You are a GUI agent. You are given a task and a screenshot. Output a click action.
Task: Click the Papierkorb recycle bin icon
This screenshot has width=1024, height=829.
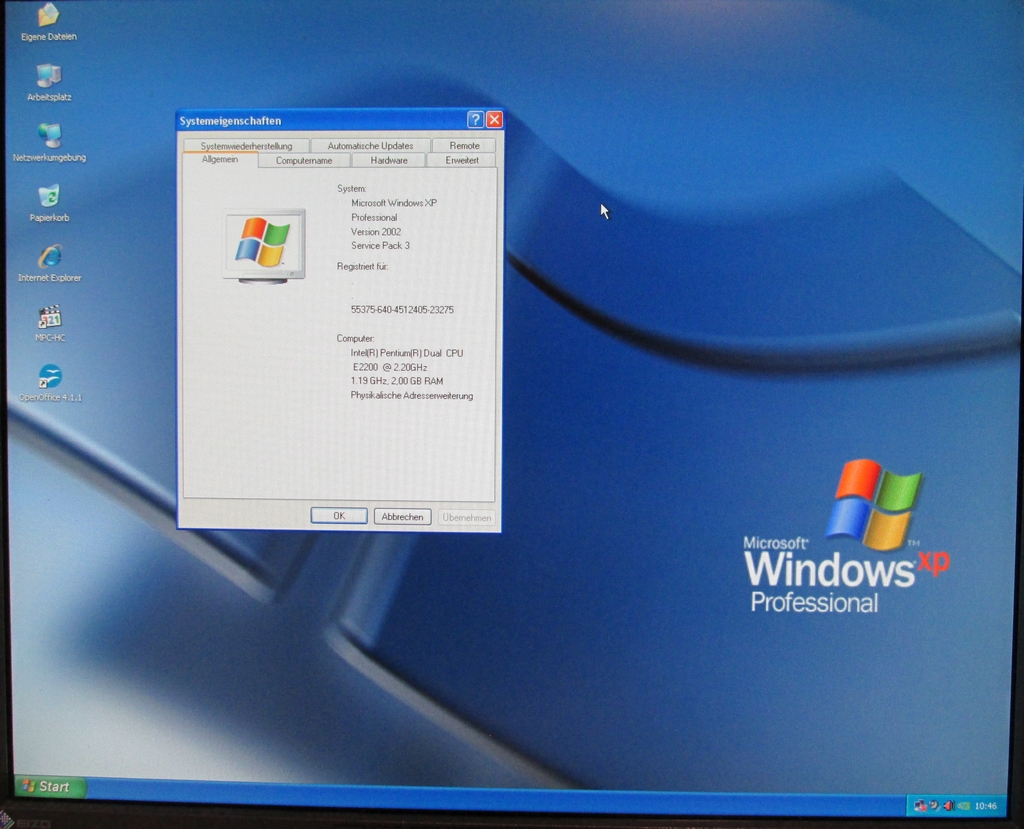pos(48,196)
